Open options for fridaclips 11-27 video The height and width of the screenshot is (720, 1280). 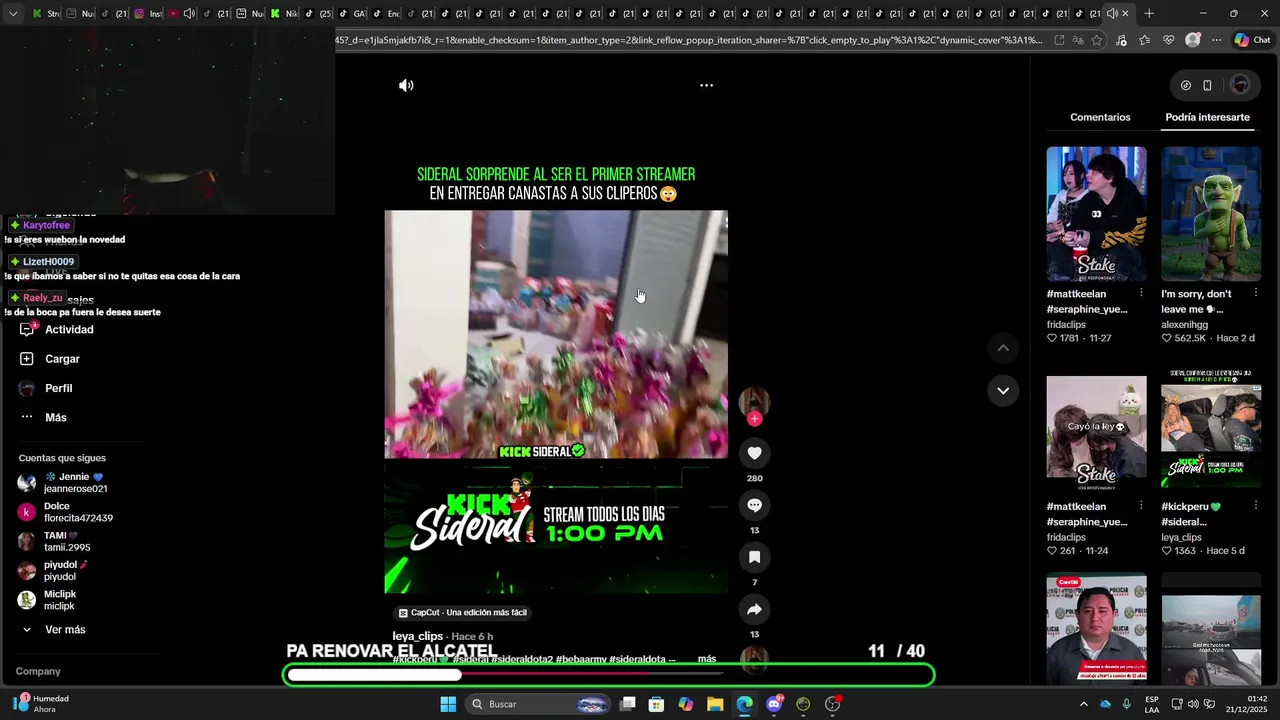coord(1141,293)
